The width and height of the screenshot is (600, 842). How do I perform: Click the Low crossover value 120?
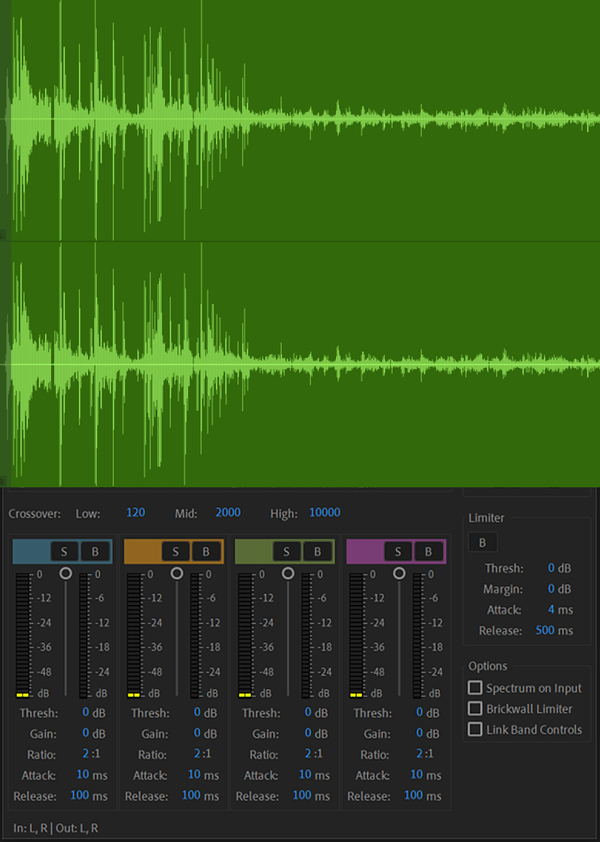[x=136, y=513]
